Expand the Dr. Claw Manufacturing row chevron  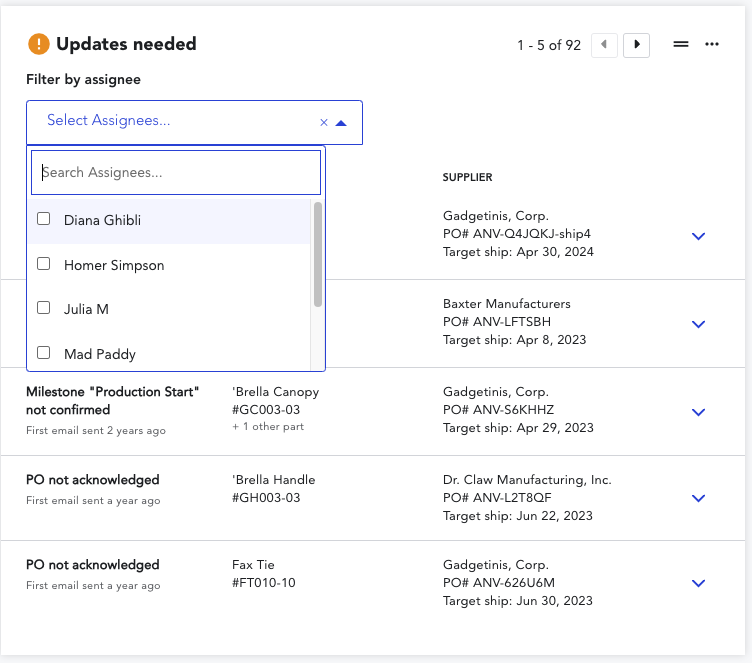[698, 498]
